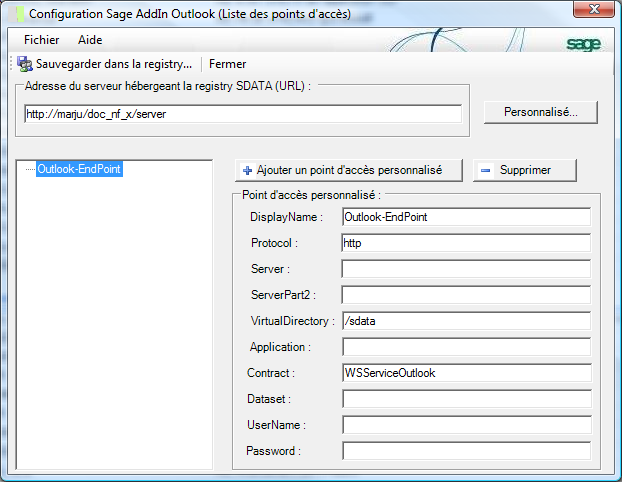Click the empty Application input field
622x482 pixels.
[466, 347]
